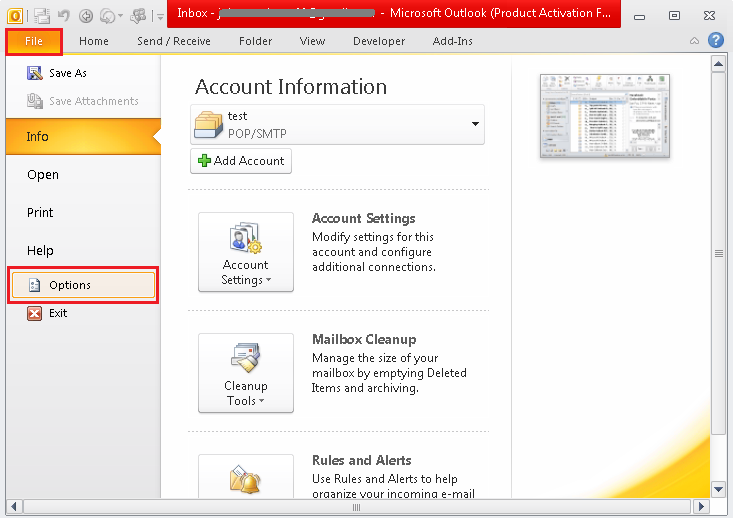Open the Account Settings dropdown button

click(x=246, y=252)
